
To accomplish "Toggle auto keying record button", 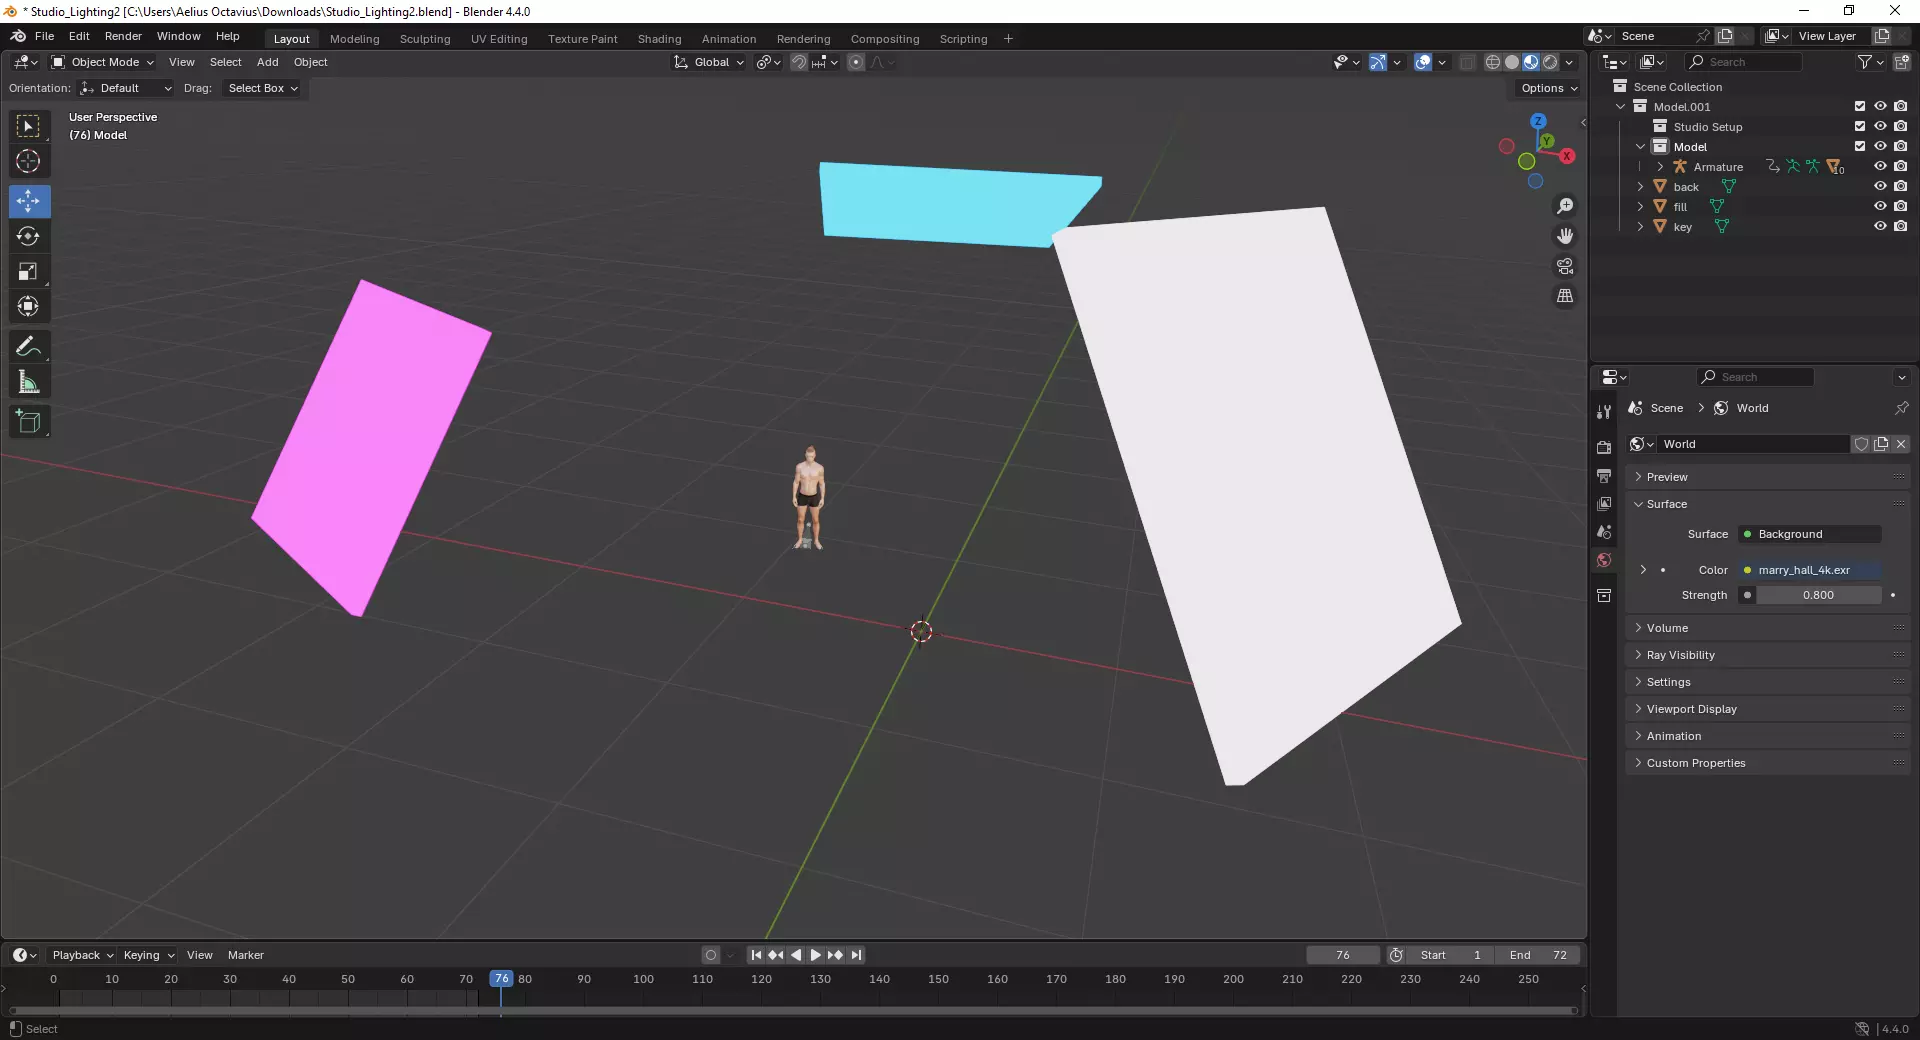I will [x=711, y=955].
